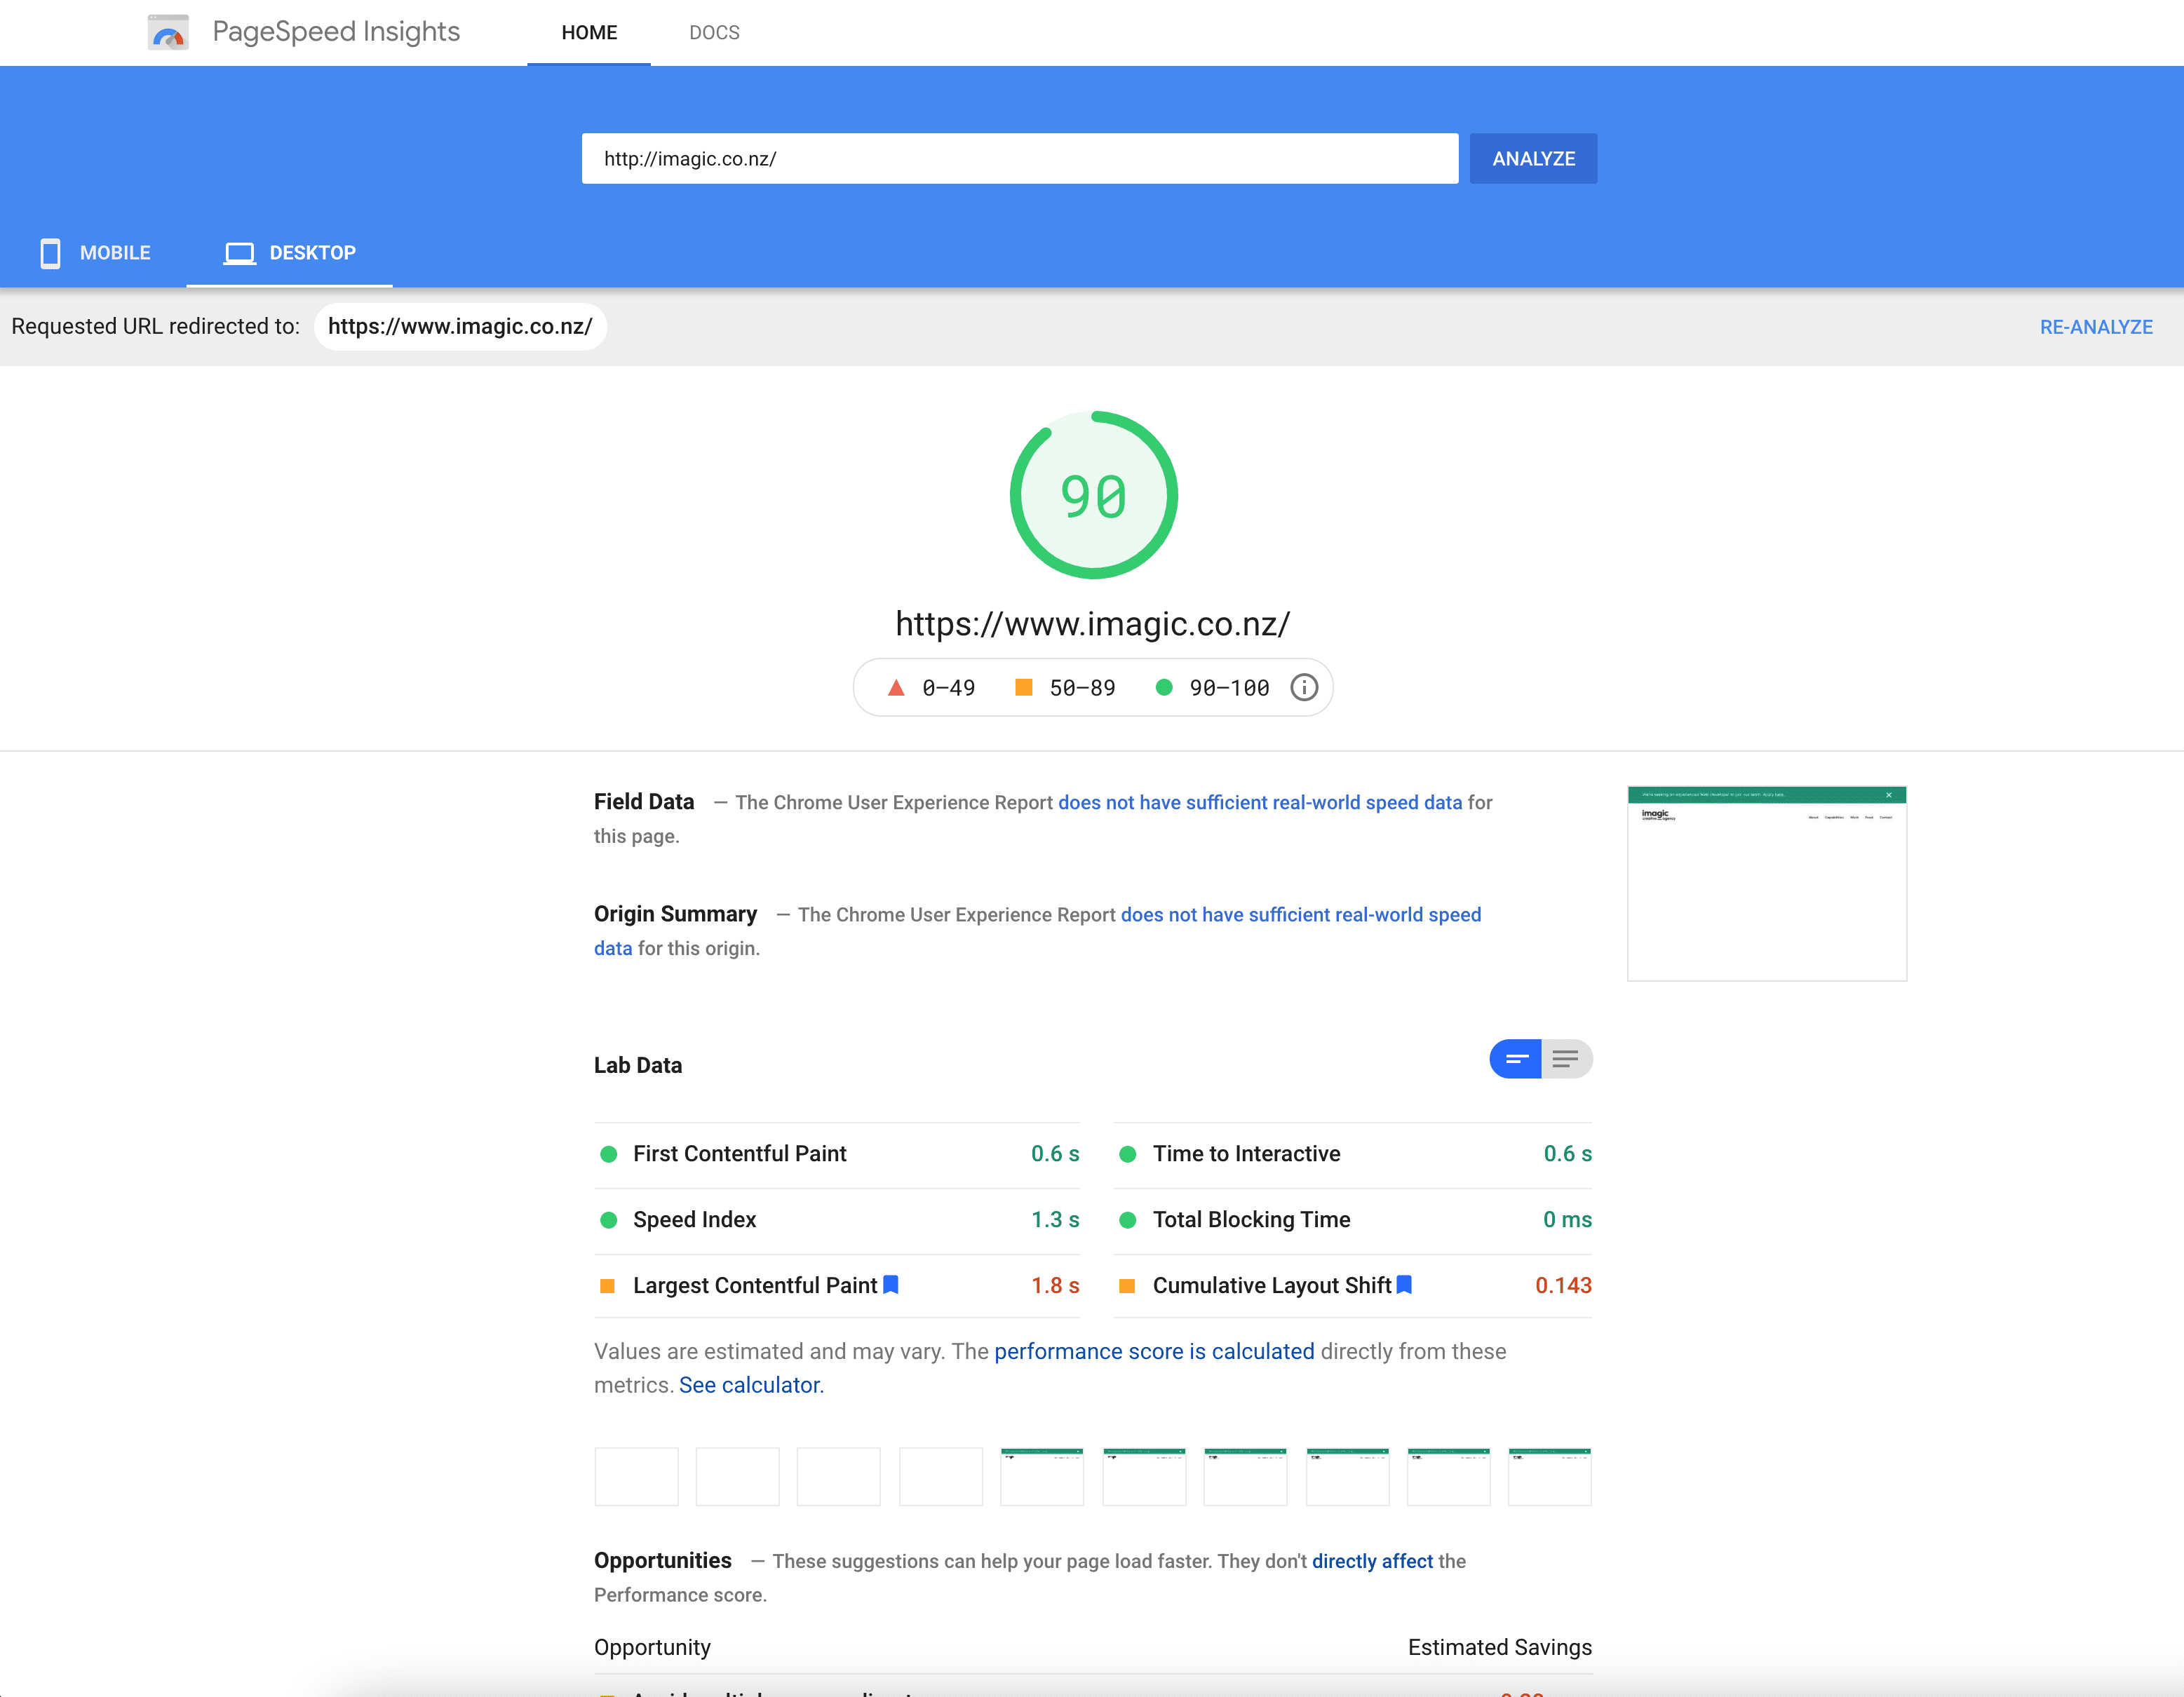Click the URL input field
Viewport: 2184px width, 1697px height.
click(1019, 159)
